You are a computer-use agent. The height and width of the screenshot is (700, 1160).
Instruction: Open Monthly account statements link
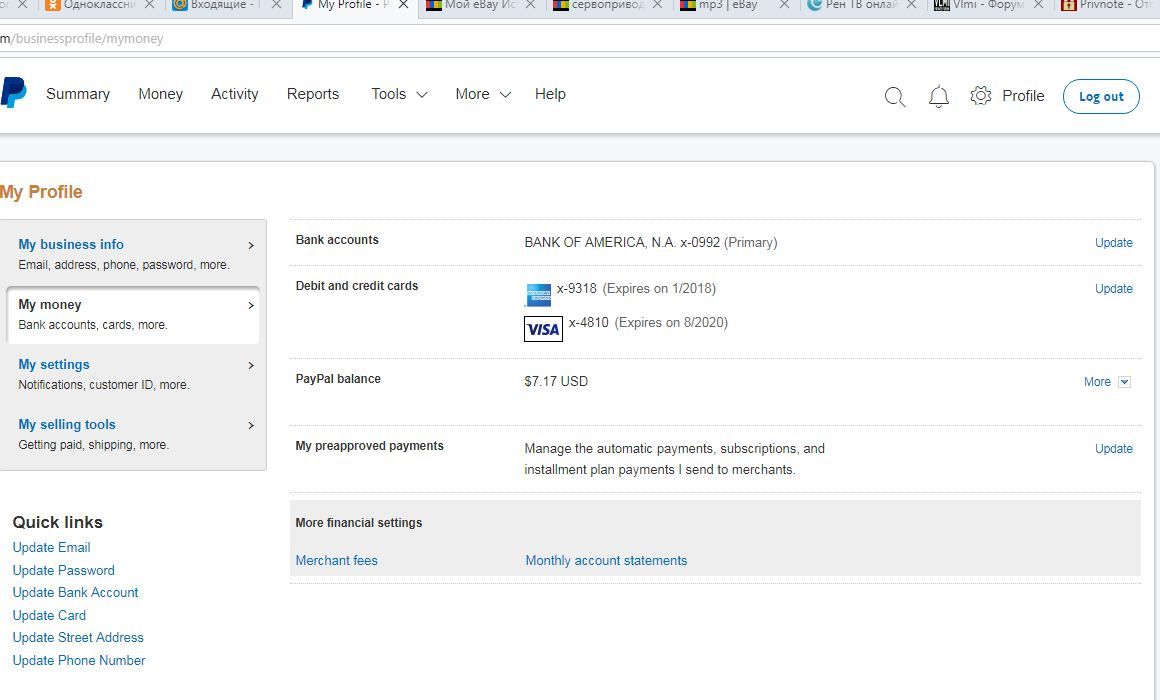pyautogui.click(x=606, y=561)
